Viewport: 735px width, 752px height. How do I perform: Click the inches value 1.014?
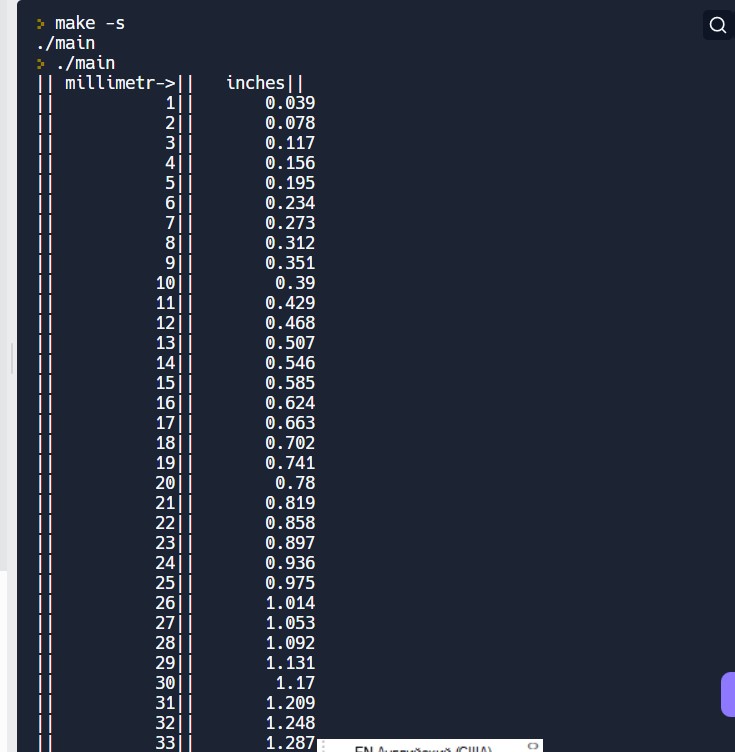click(290, 603)
